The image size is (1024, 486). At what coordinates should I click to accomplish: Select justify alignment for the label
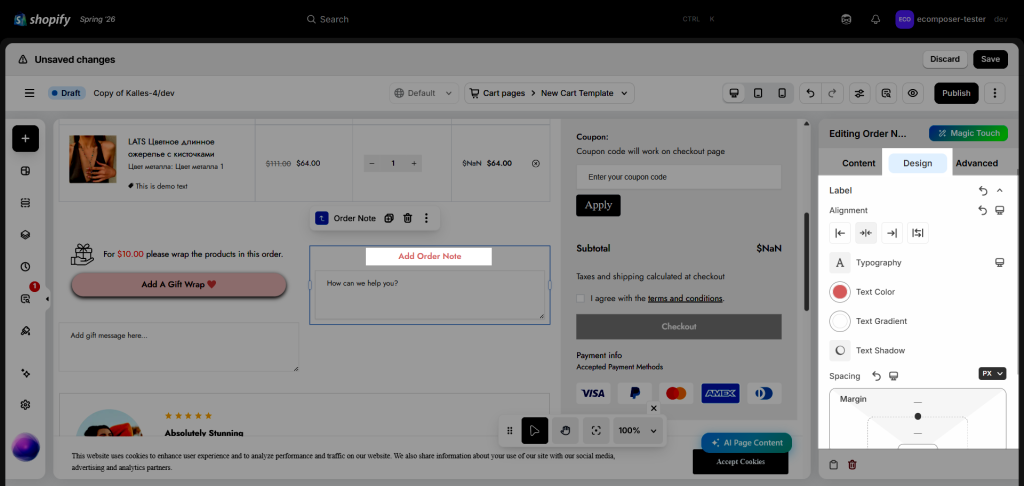(918, 233)
